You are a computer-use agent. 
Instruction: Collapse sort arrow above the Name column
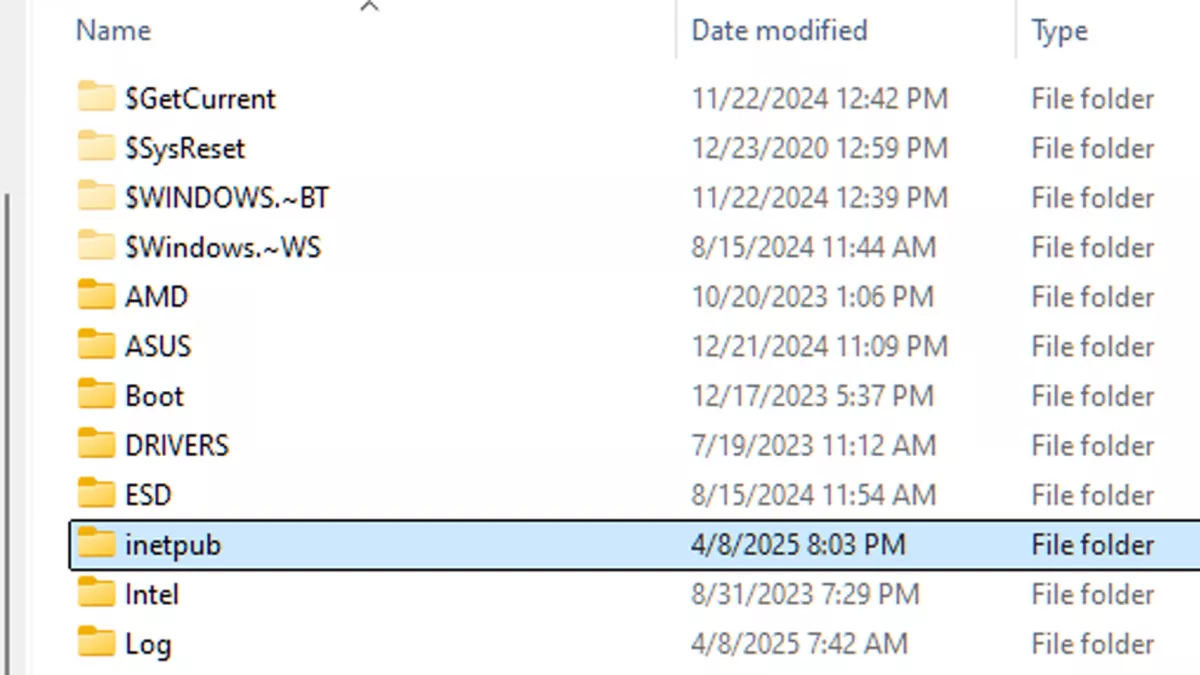(369, 7)
